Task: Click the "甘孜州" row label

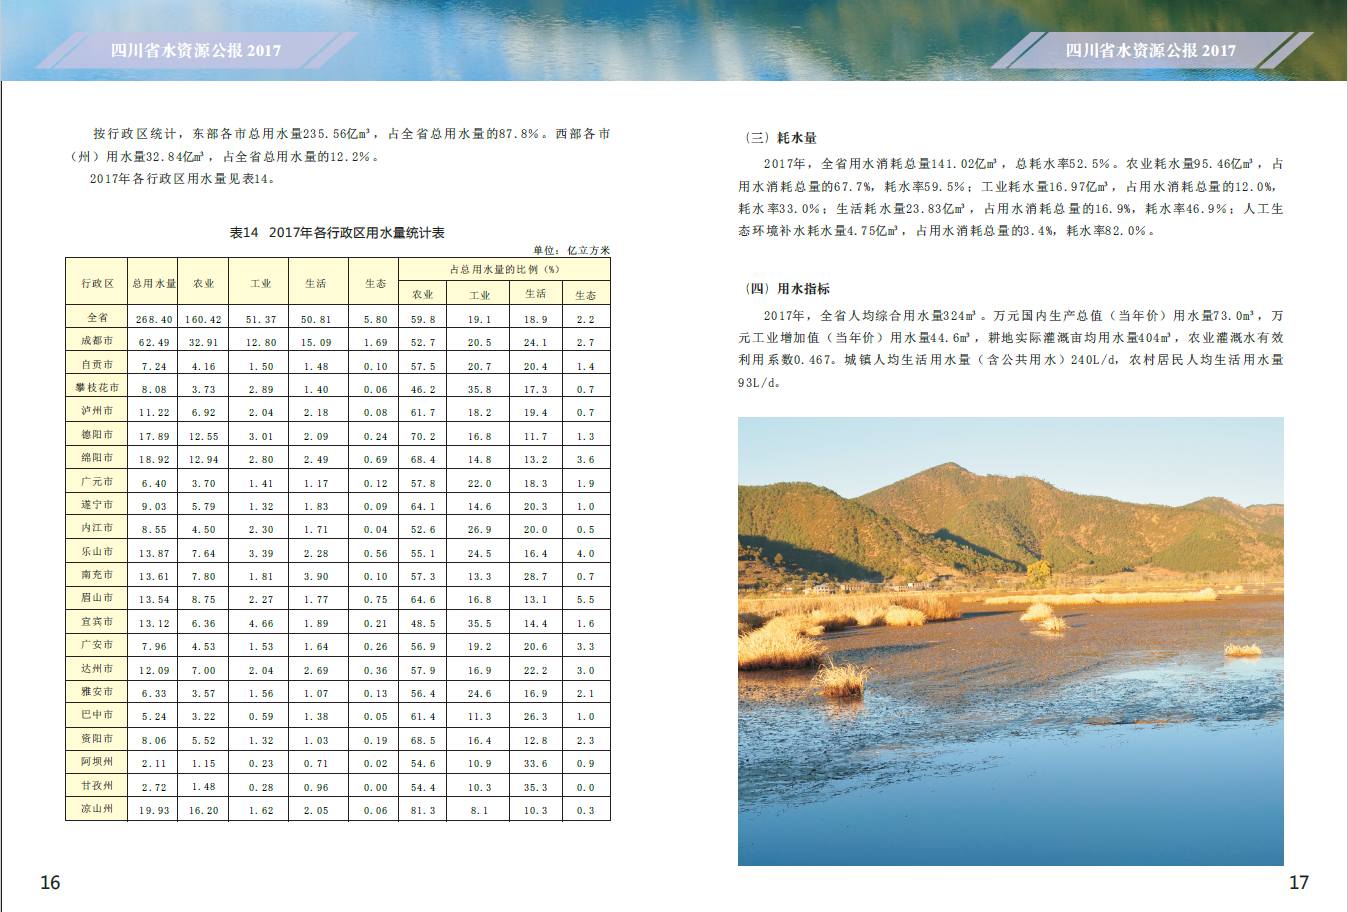Action: pos(97,786)
